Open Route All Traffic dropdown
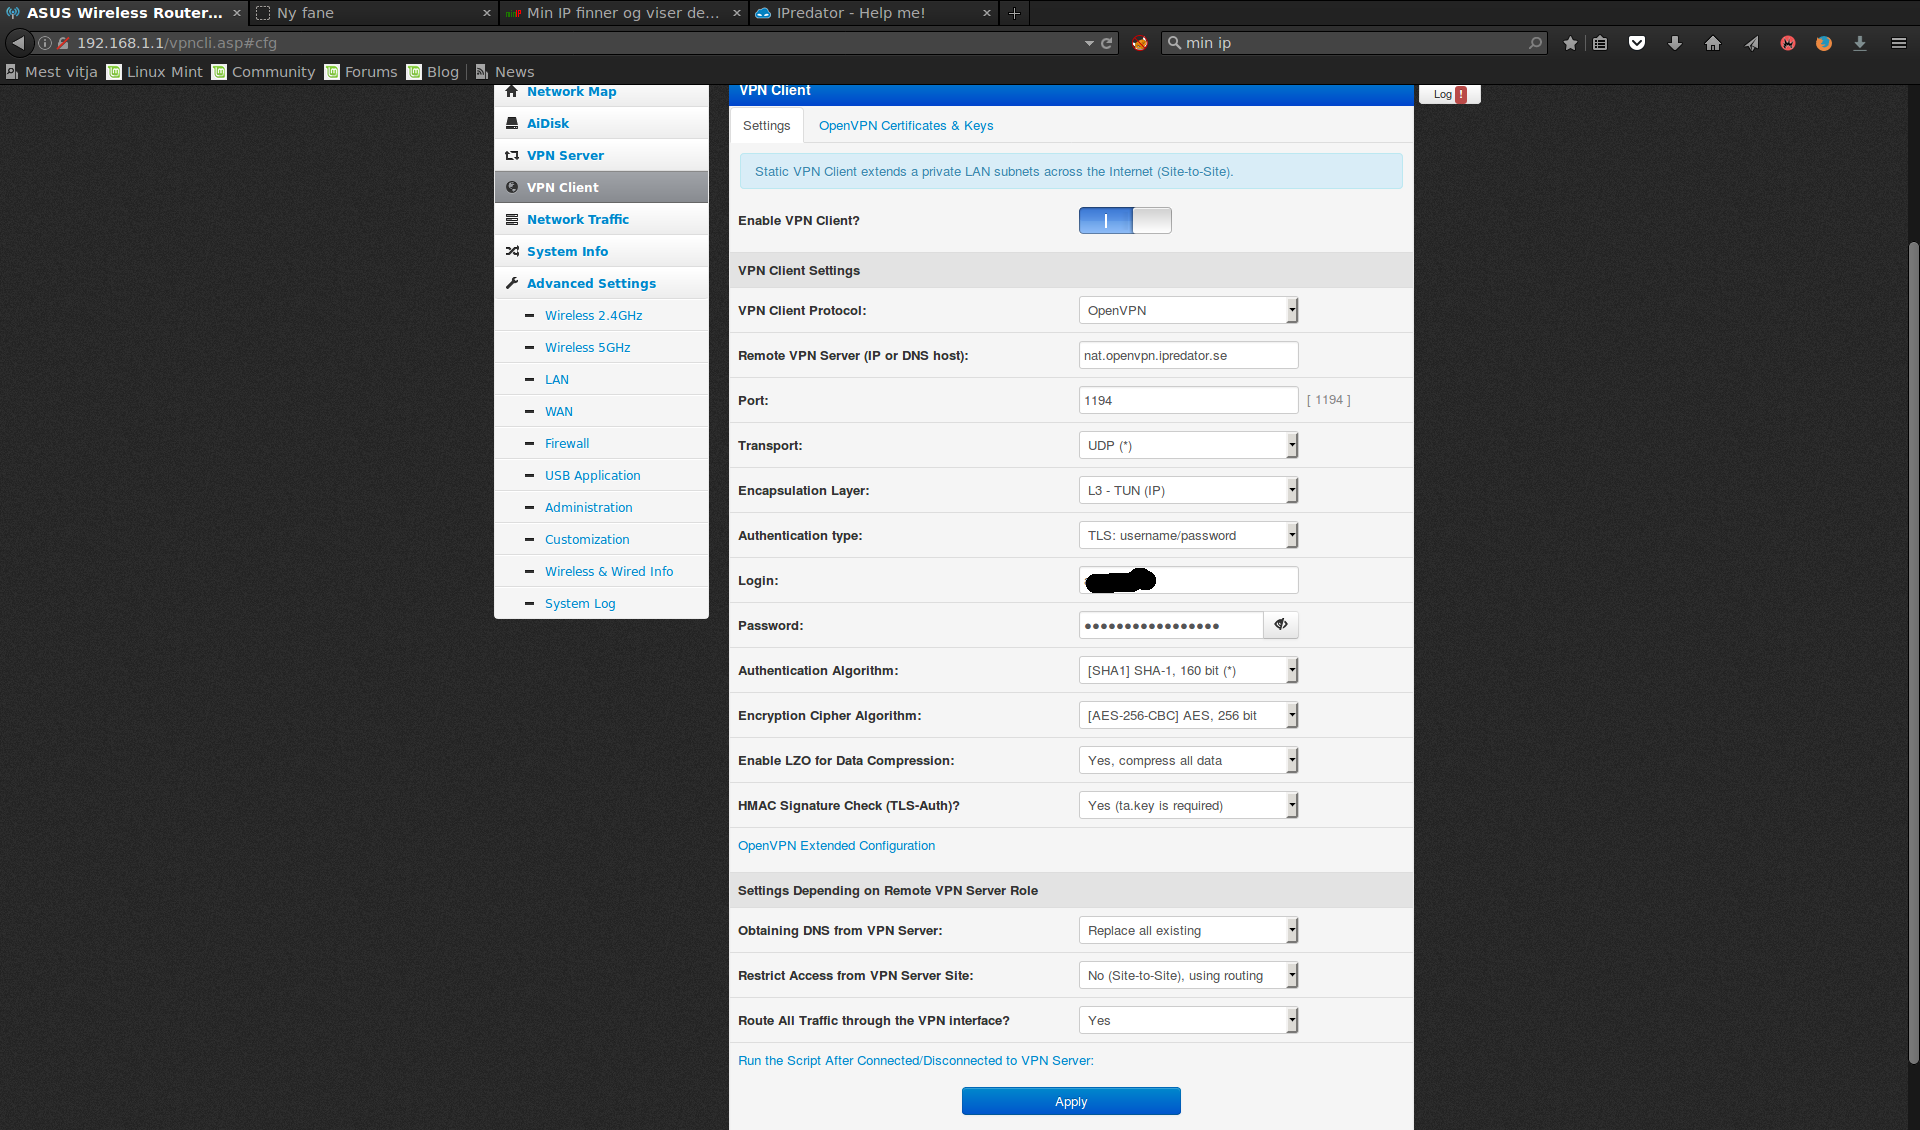The height and width of the screenshot is (1130, 1920). click(x=1188, y=1020)
